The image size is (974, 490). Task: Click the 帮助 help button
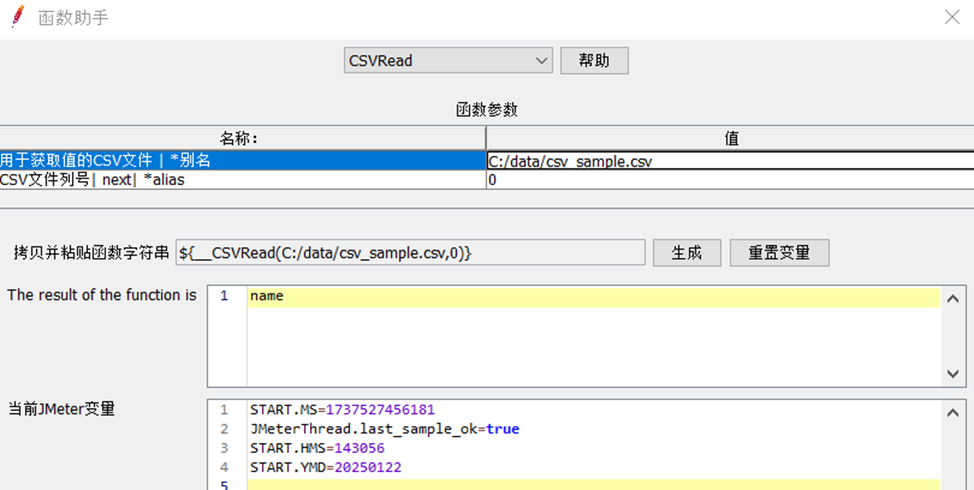594,61
